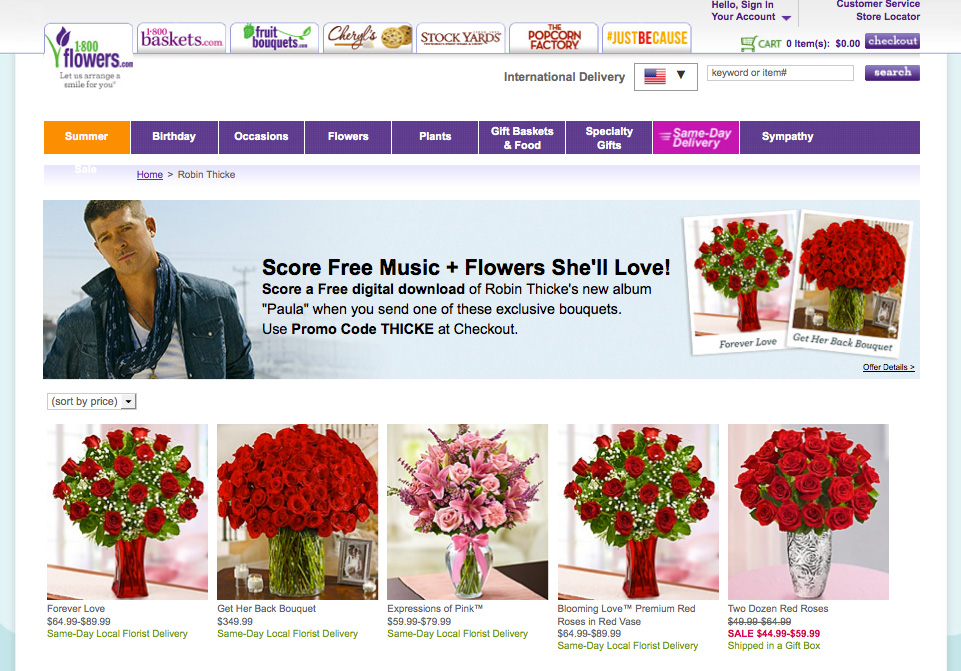Expand the Your Account dropdown arrow
This screenshot has width=961, height=671.
point(786,18)
